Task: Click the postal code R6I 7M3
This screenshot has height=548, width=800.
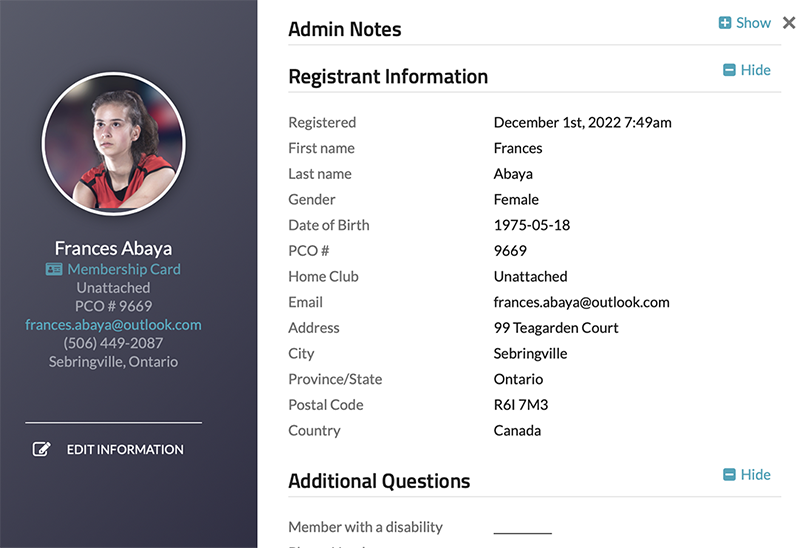Action: (x=520, y=405)
